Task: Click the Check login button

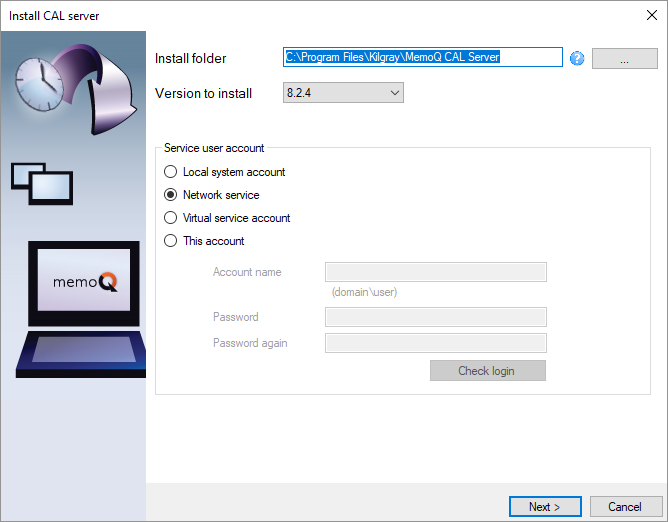Action: click(x=487, y=371)
